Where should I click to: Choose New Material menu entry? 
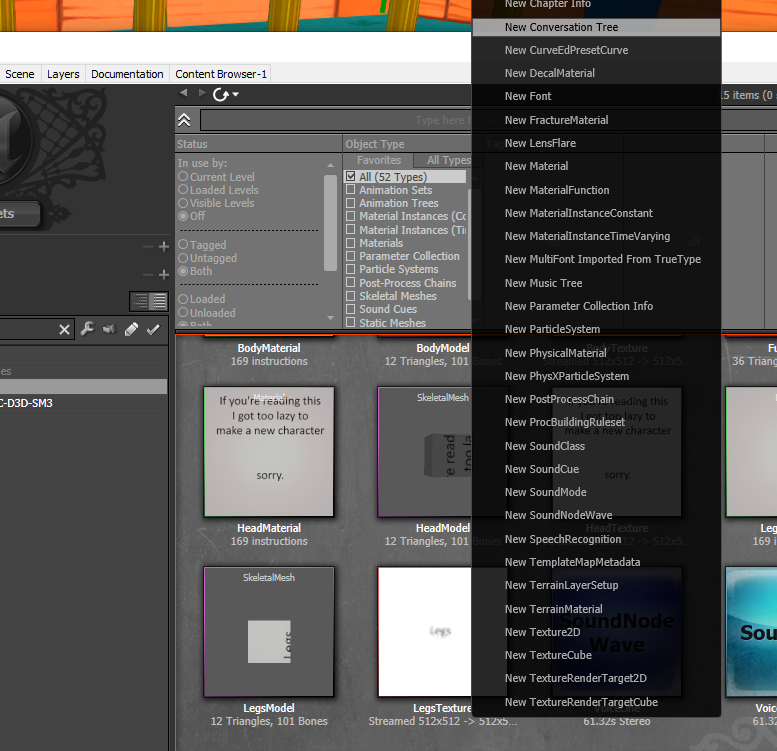click(x=596, y=166)
